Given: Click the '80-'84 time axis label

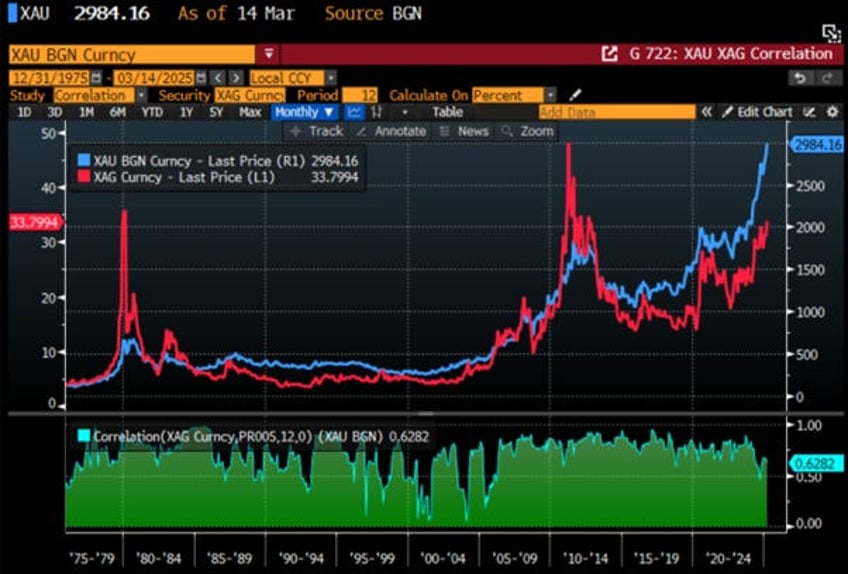Looking at the screenshot, I should 158,558.
